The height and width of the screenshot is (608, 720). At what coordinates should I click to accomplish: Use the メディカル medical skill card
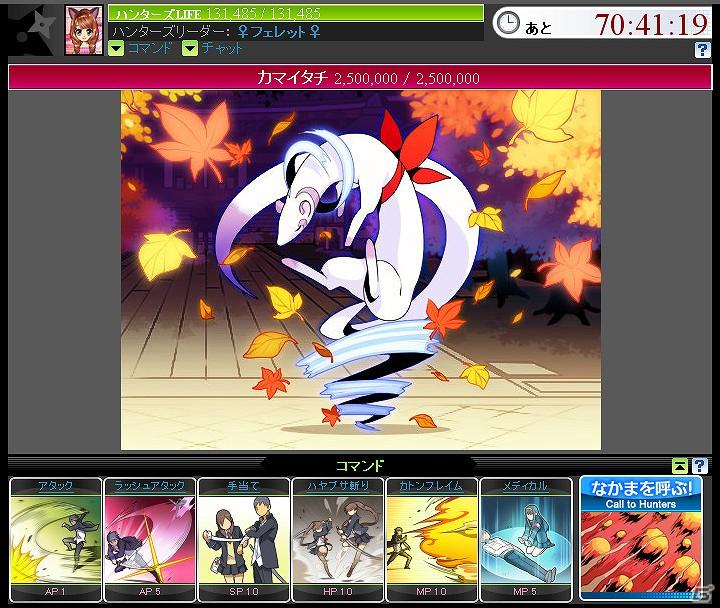coord(526,540)
